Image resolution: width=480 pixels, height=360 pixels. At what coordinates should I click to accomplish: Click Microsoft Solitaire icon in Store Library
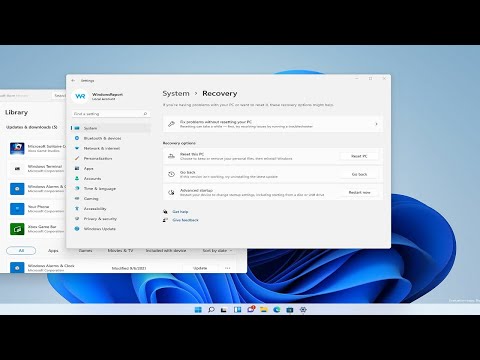pos(17,148)
